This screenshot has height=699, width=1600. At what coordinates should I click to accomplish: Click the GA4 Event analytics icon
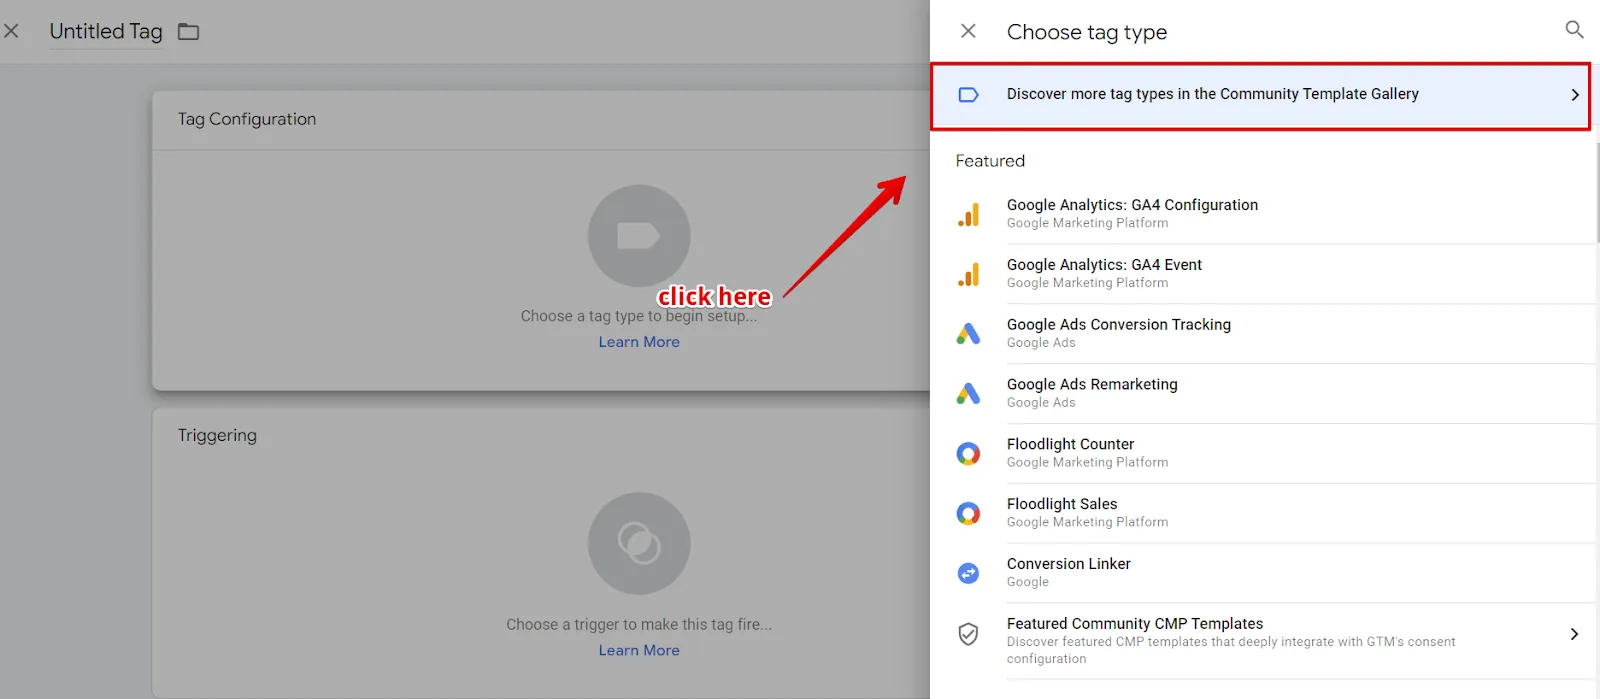coord(968,274)
